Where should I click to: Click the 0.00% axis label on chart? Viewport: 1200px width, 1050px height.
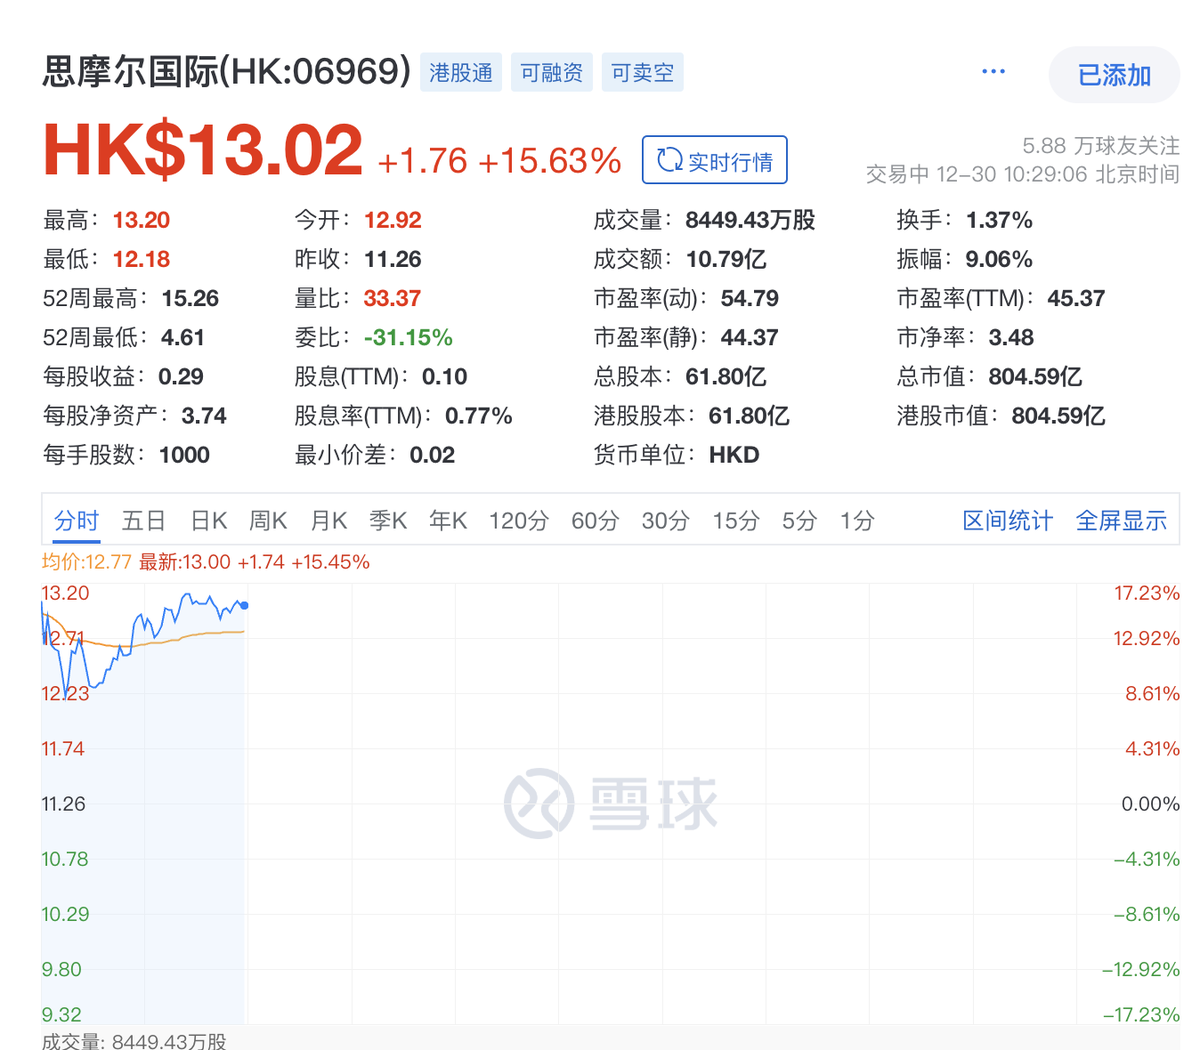[1150, 804]
